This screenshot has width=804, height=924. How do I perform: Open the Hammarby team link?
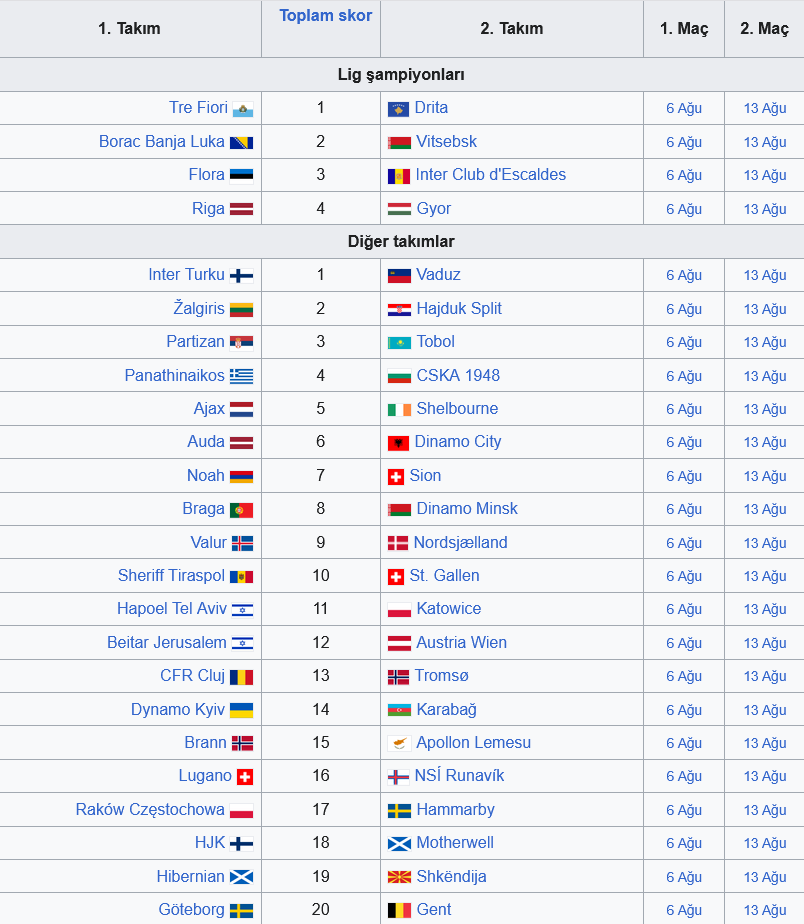tap(456, 810)
